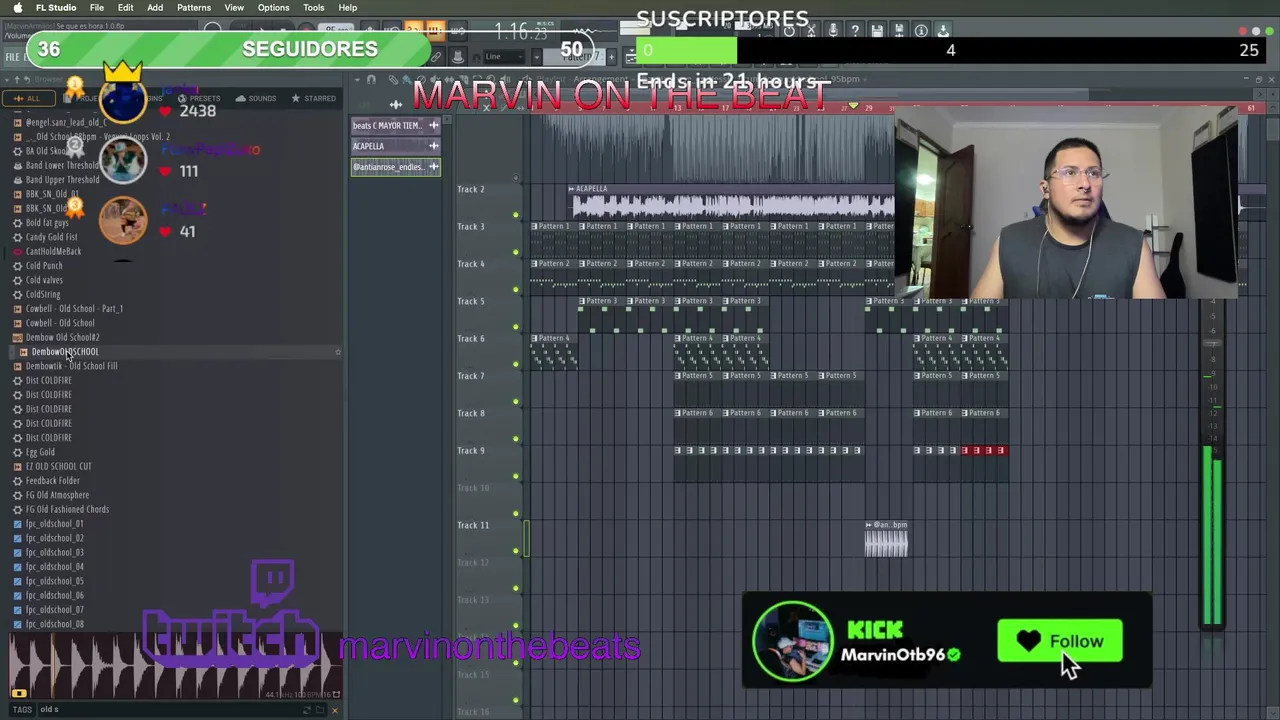
Task: Toggle mute on Track 7
Action: click(516, 401)
